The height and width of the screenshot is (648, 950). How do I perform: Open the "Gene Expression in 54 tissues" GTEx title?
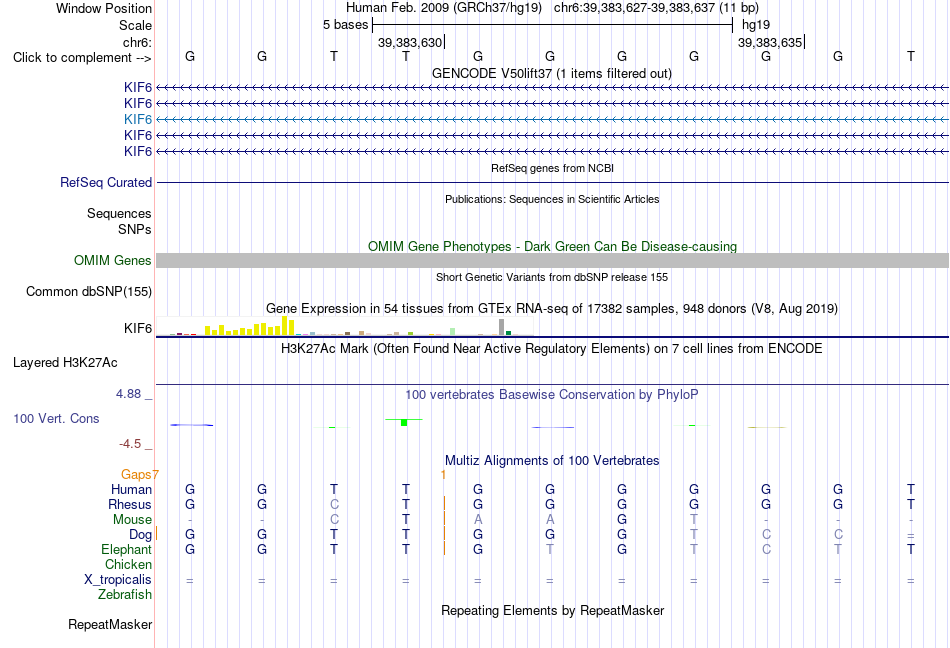click(x=552, y=308)
